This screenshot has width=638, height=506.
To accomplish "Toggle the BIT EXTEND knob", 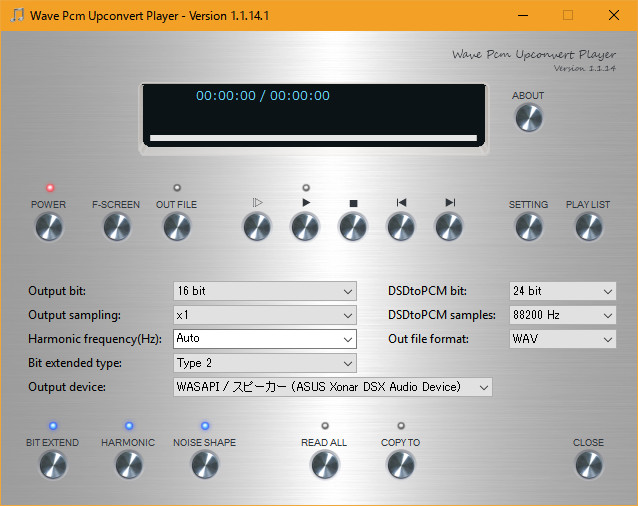I will [x=52, y=465].
